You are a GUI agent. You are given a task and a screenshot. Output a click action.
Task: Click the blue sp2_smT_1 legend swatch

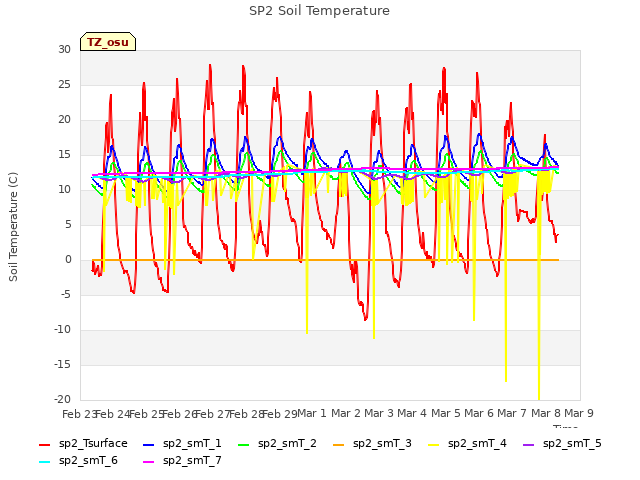pos(149,444)
